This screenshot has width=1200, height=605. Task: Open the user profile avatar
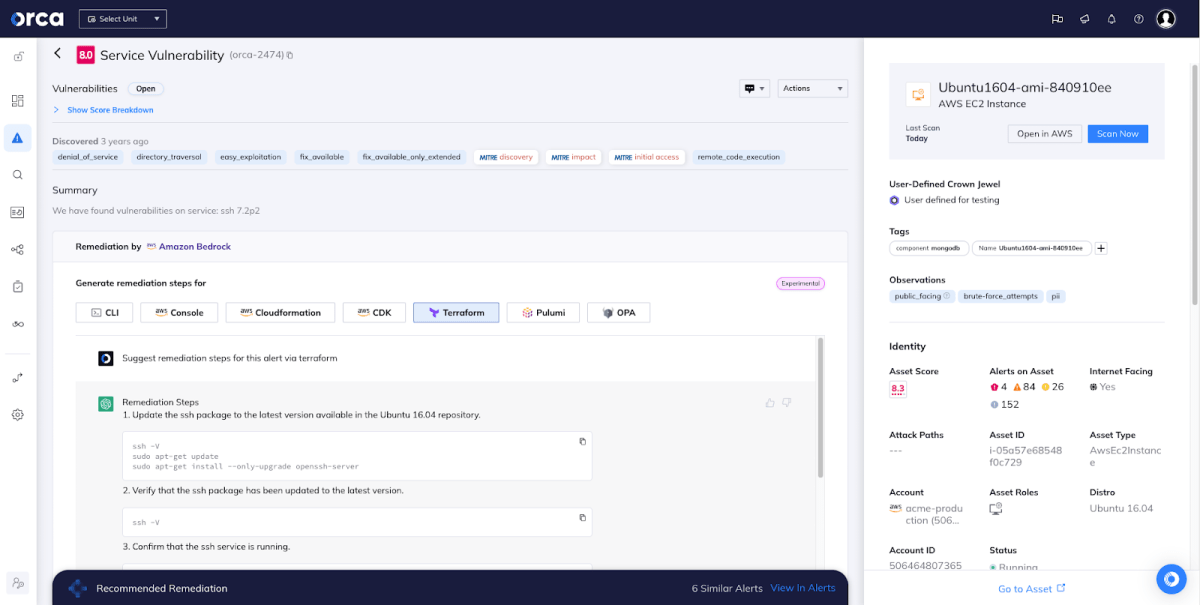click(x=1166, y=19)
